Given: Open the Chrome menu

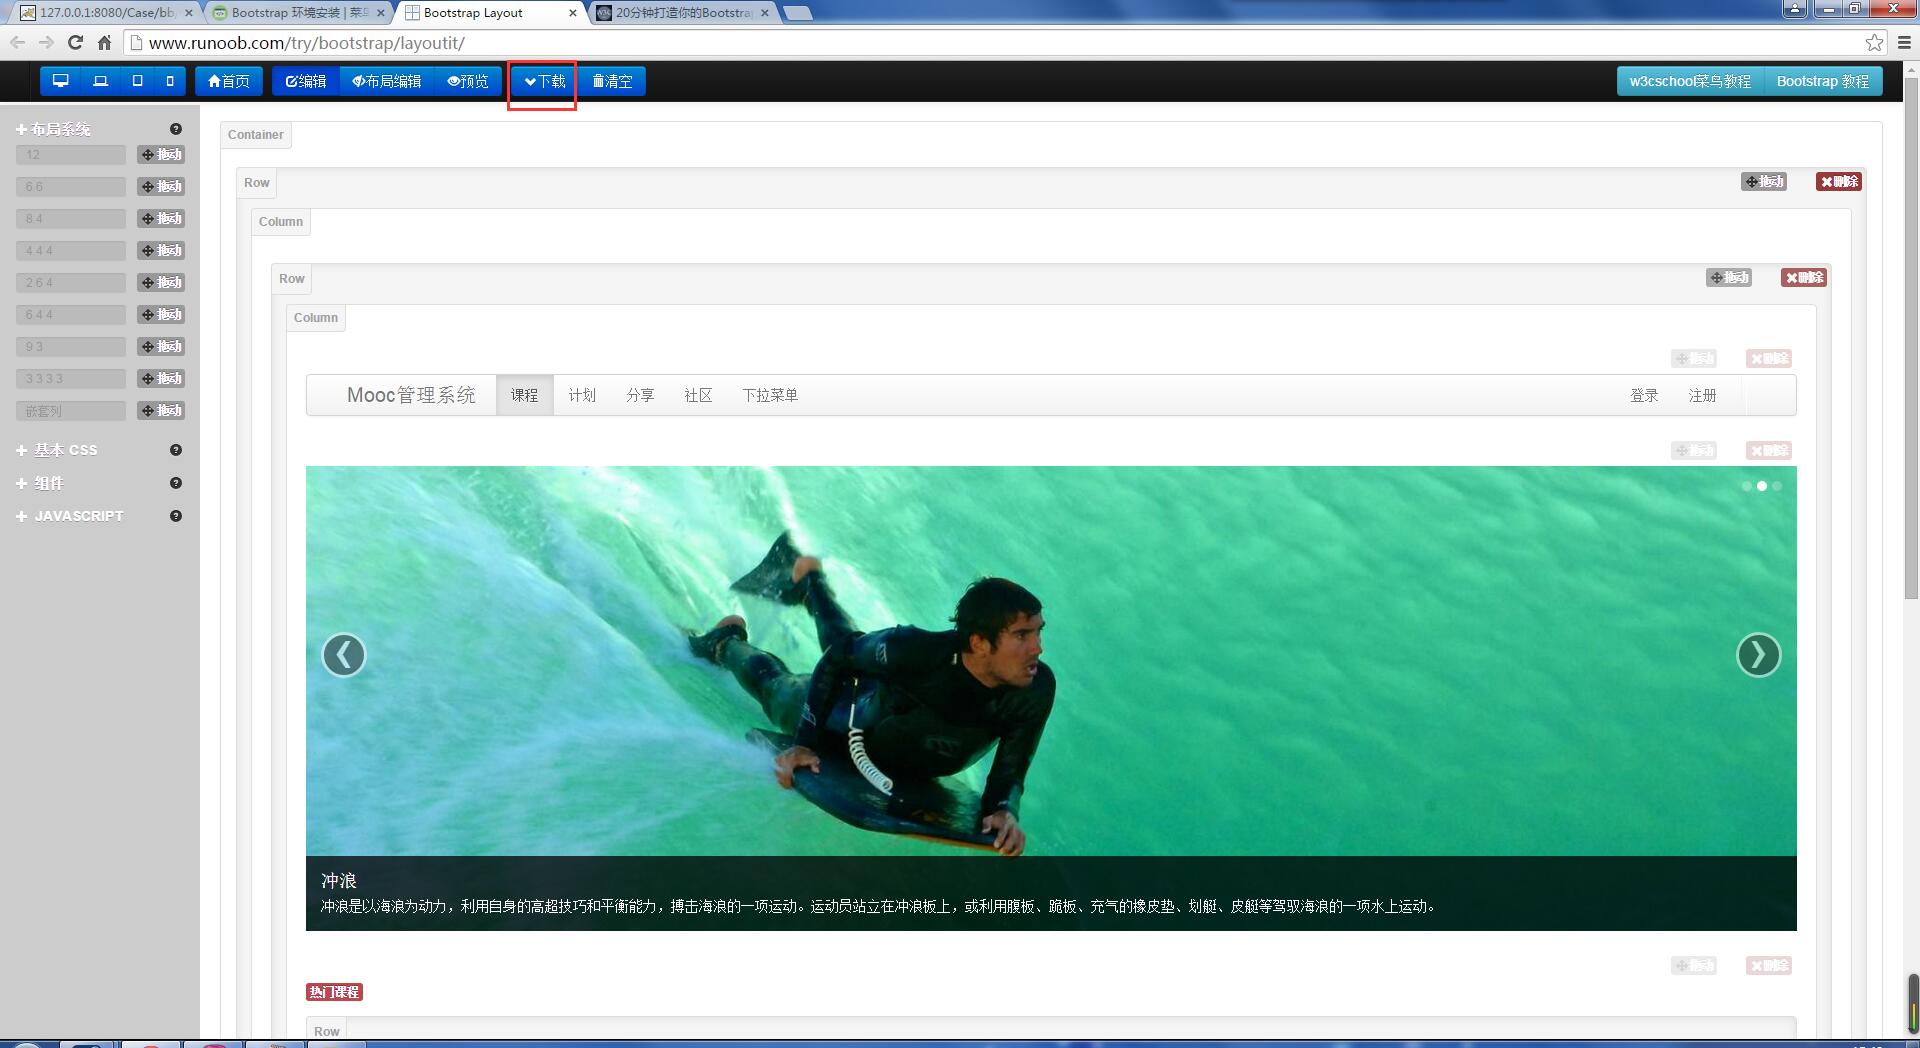Looking at the screenshot, I should coord(1904,42).
